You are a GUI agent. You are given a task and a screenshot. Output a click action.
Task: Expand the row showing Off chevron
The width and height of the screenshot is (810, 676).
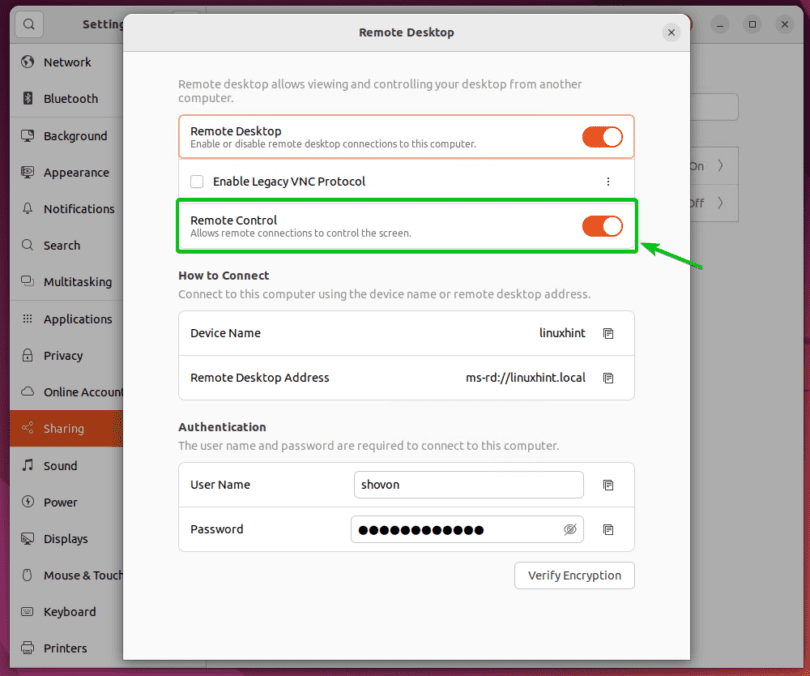(720, 203)
